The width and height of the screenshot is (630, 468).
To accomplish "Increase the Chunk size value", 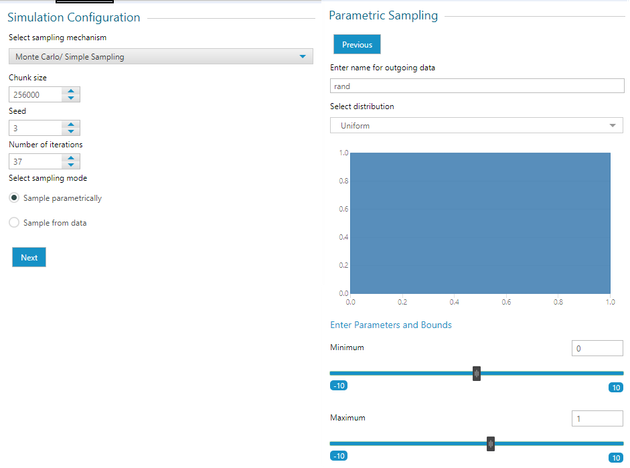I will [71, 91].
